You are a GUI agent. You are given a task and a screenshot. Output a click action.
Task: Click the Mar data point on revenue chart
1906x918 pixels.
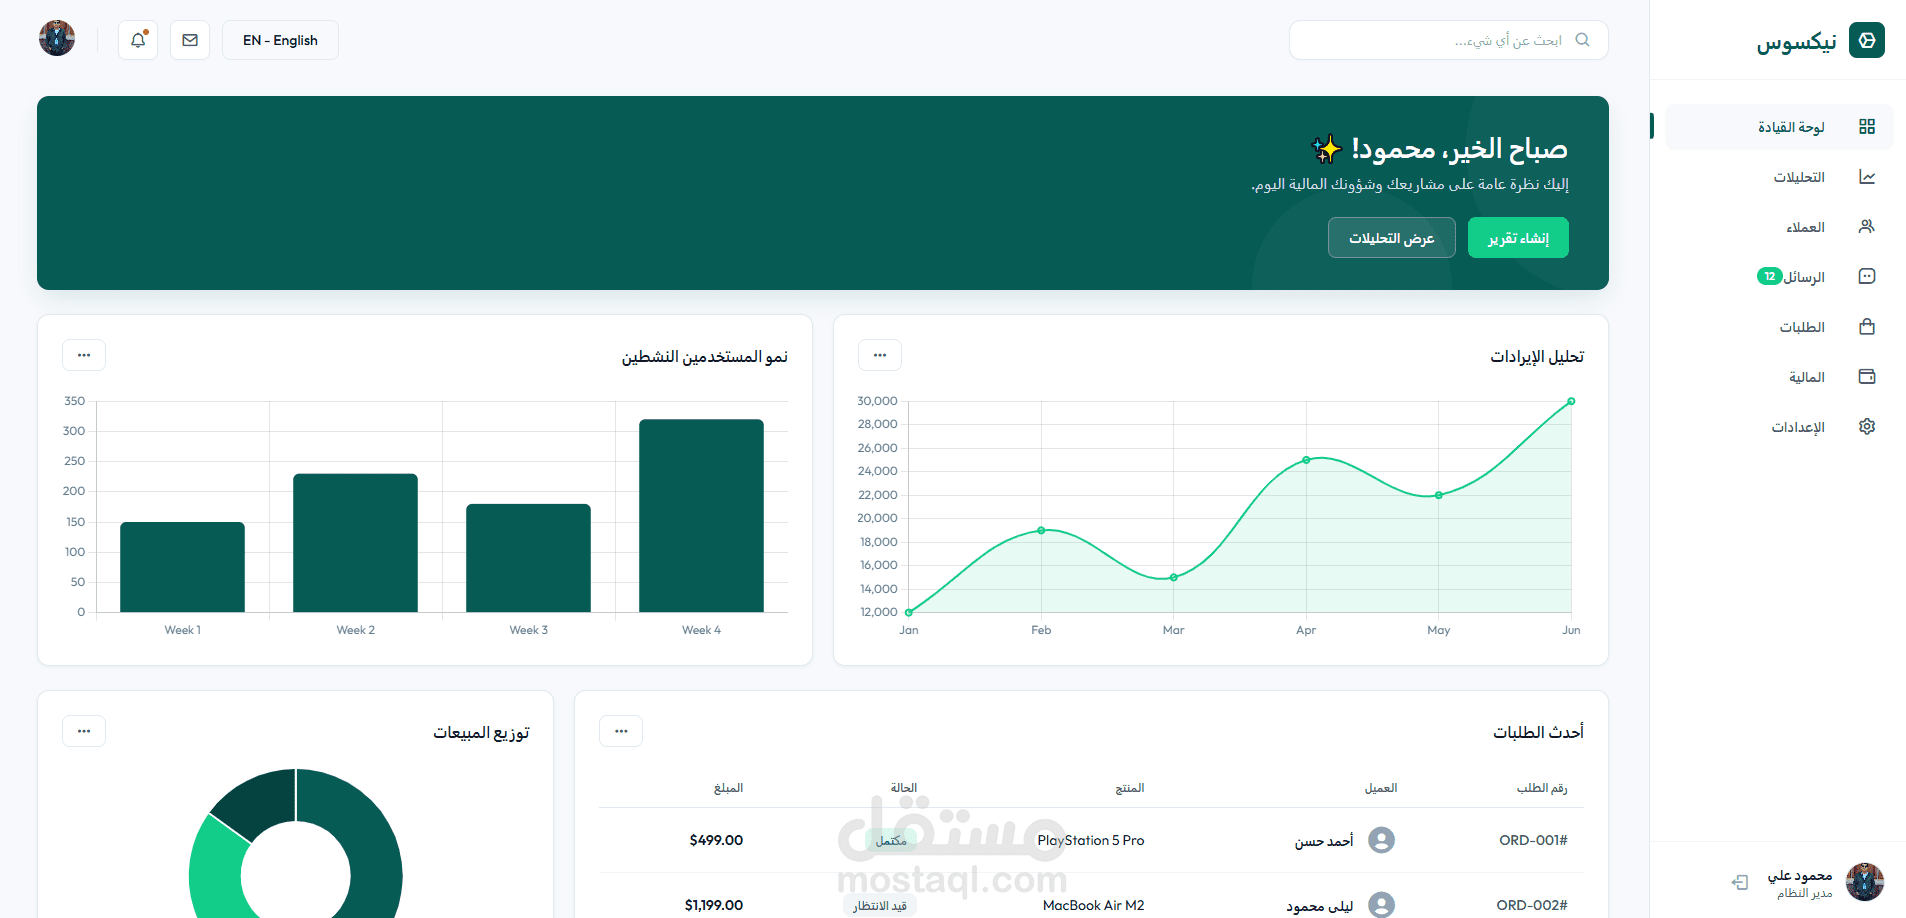[x=1174, y=577]
